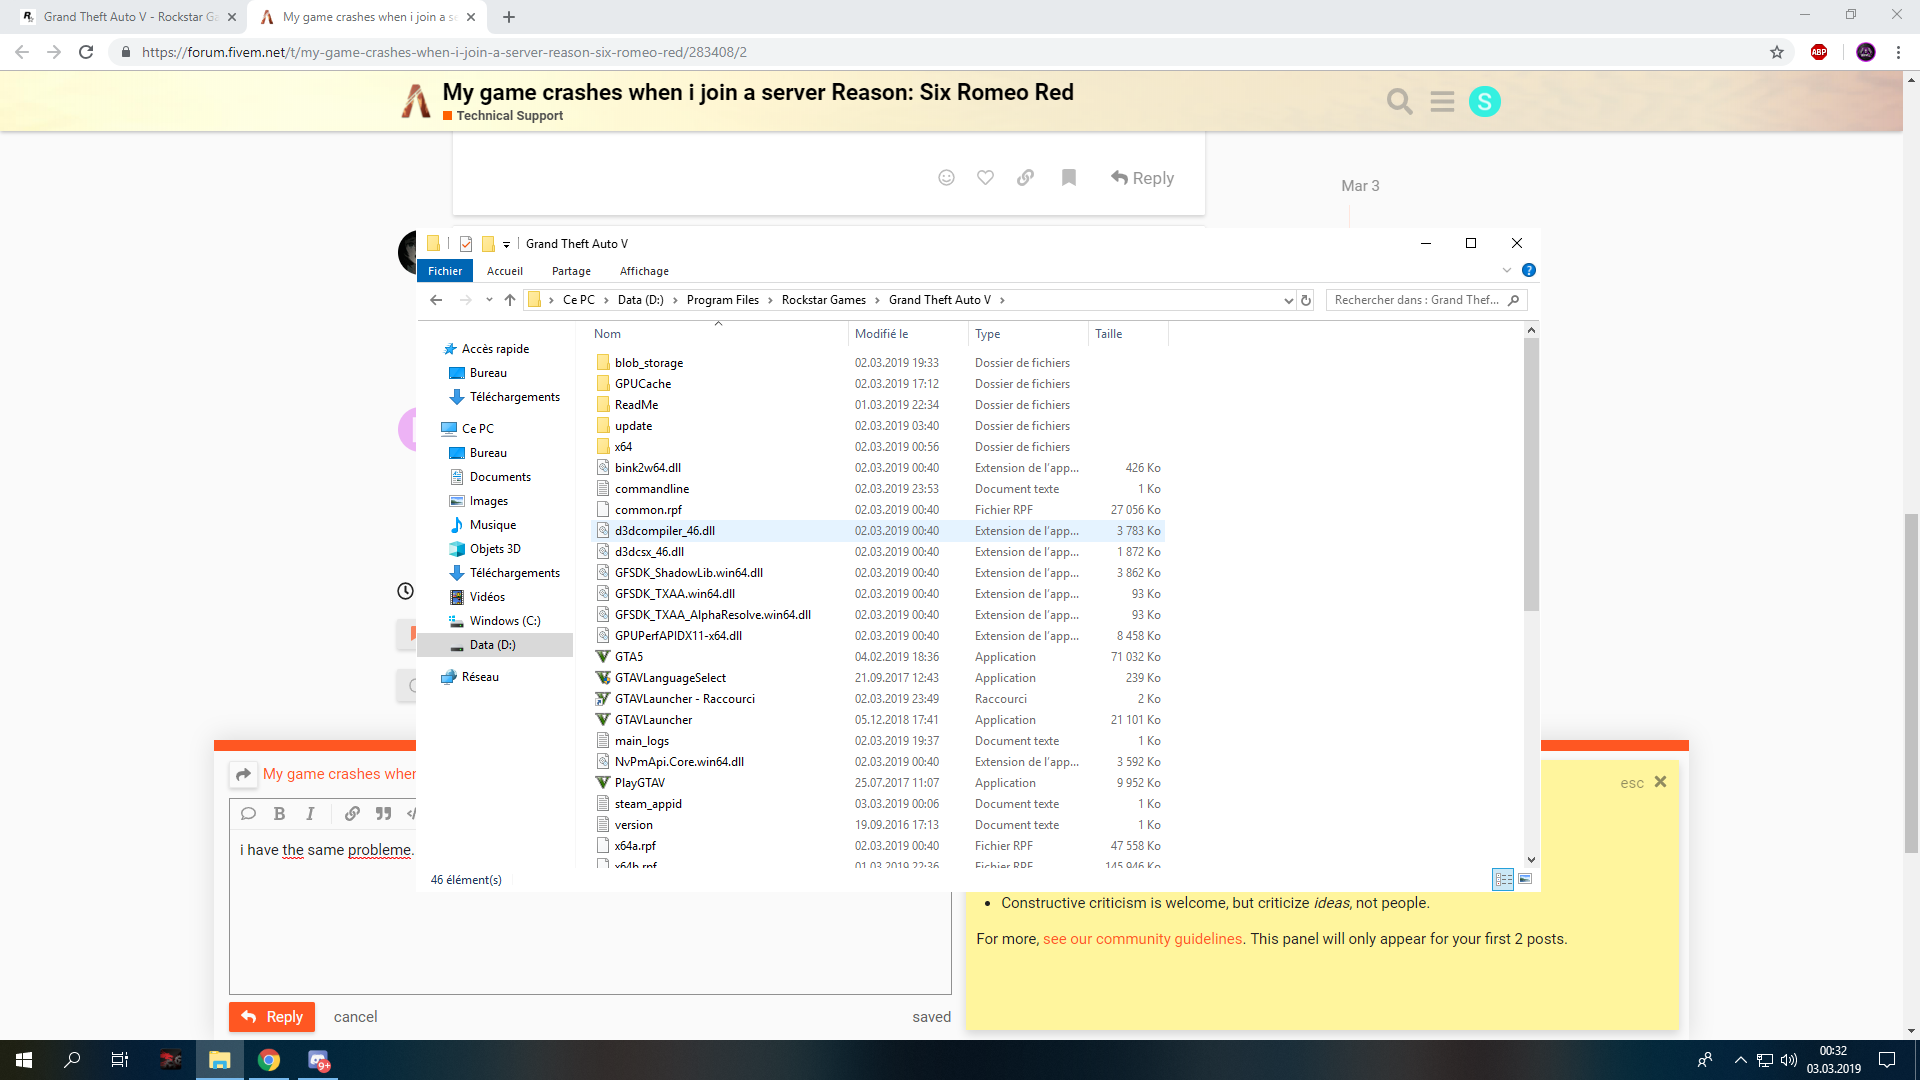
Task: Click Reply on the post above
Action: pyautogui.click(x=1142, y=178)
